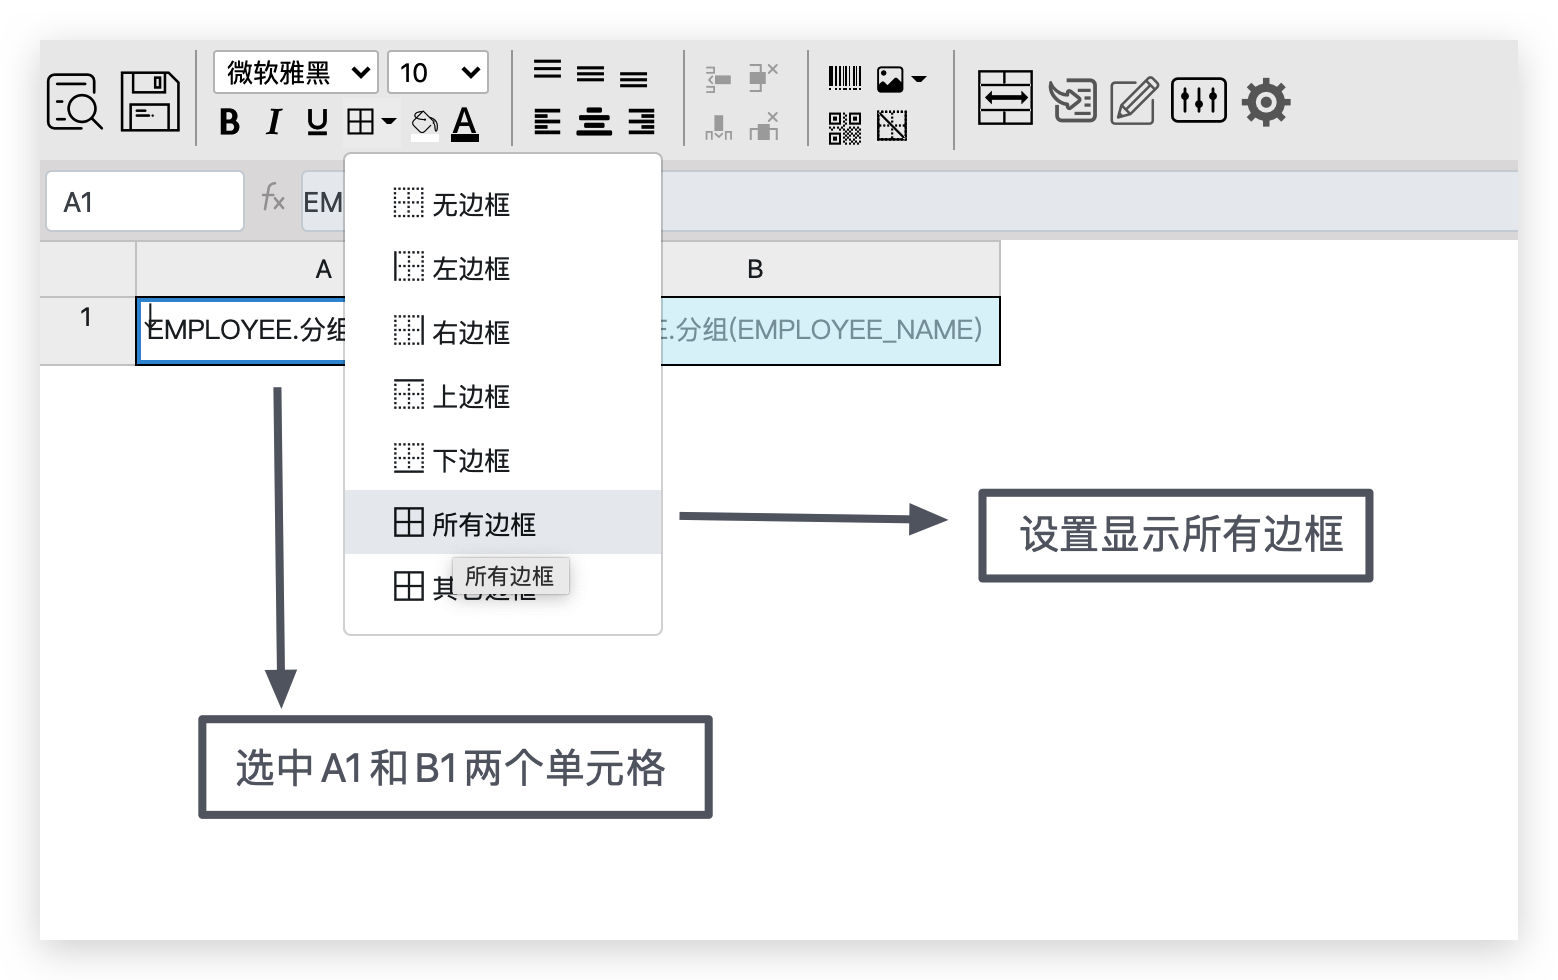Open the font family dropdown 微软雅黑

(x=296, y=73)
